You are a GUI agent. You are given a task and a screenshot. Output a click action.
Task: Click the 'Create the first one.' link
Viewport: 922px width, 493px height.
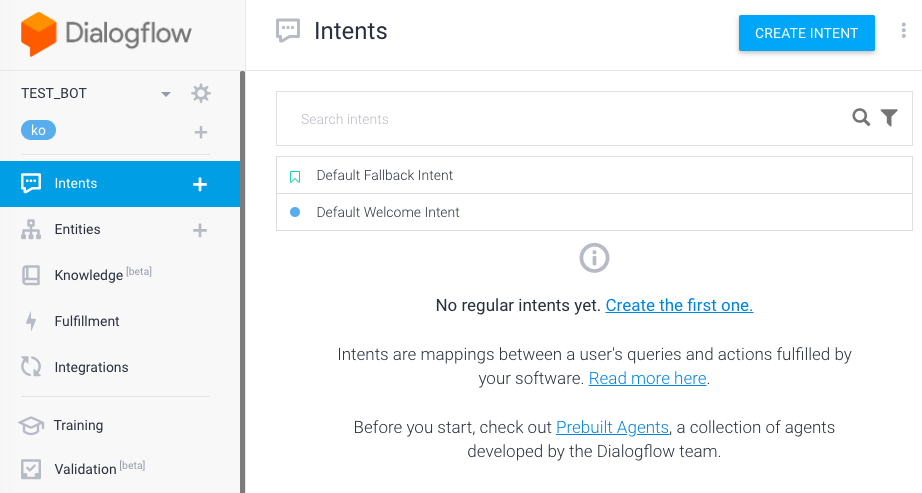(679, 305)
